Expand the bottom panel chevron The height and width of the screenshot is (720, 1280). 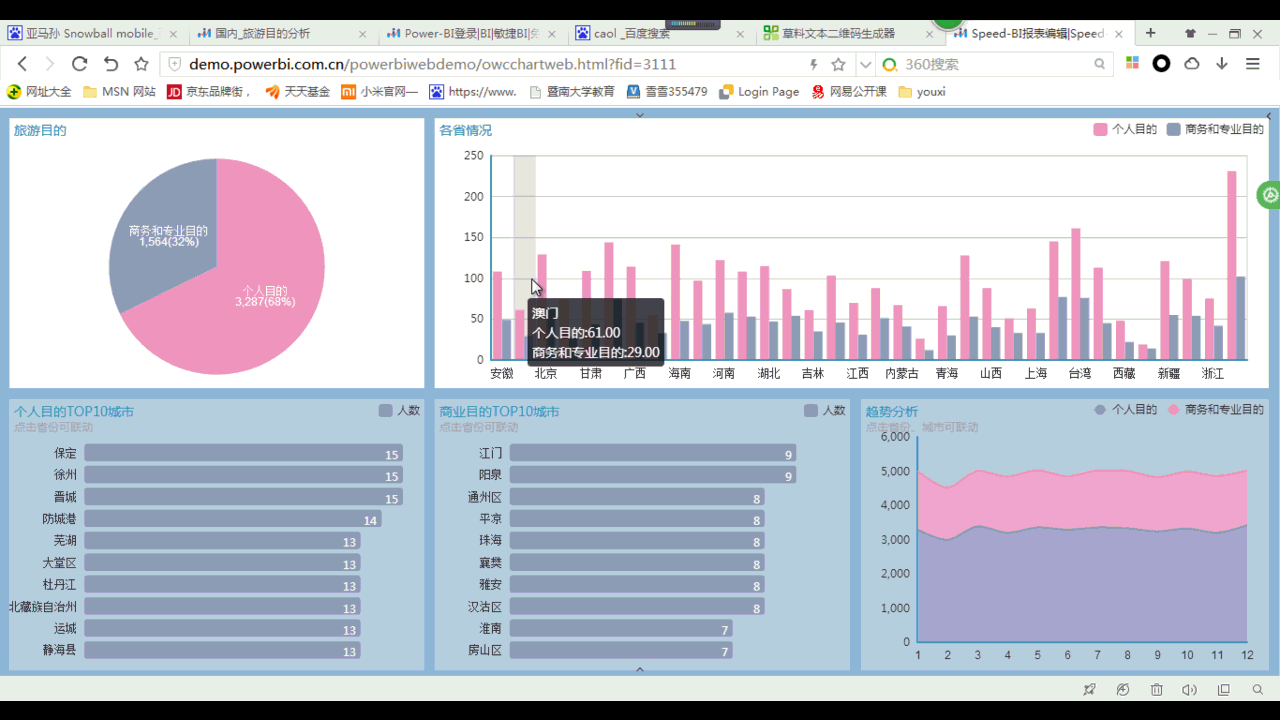[640, 669]
